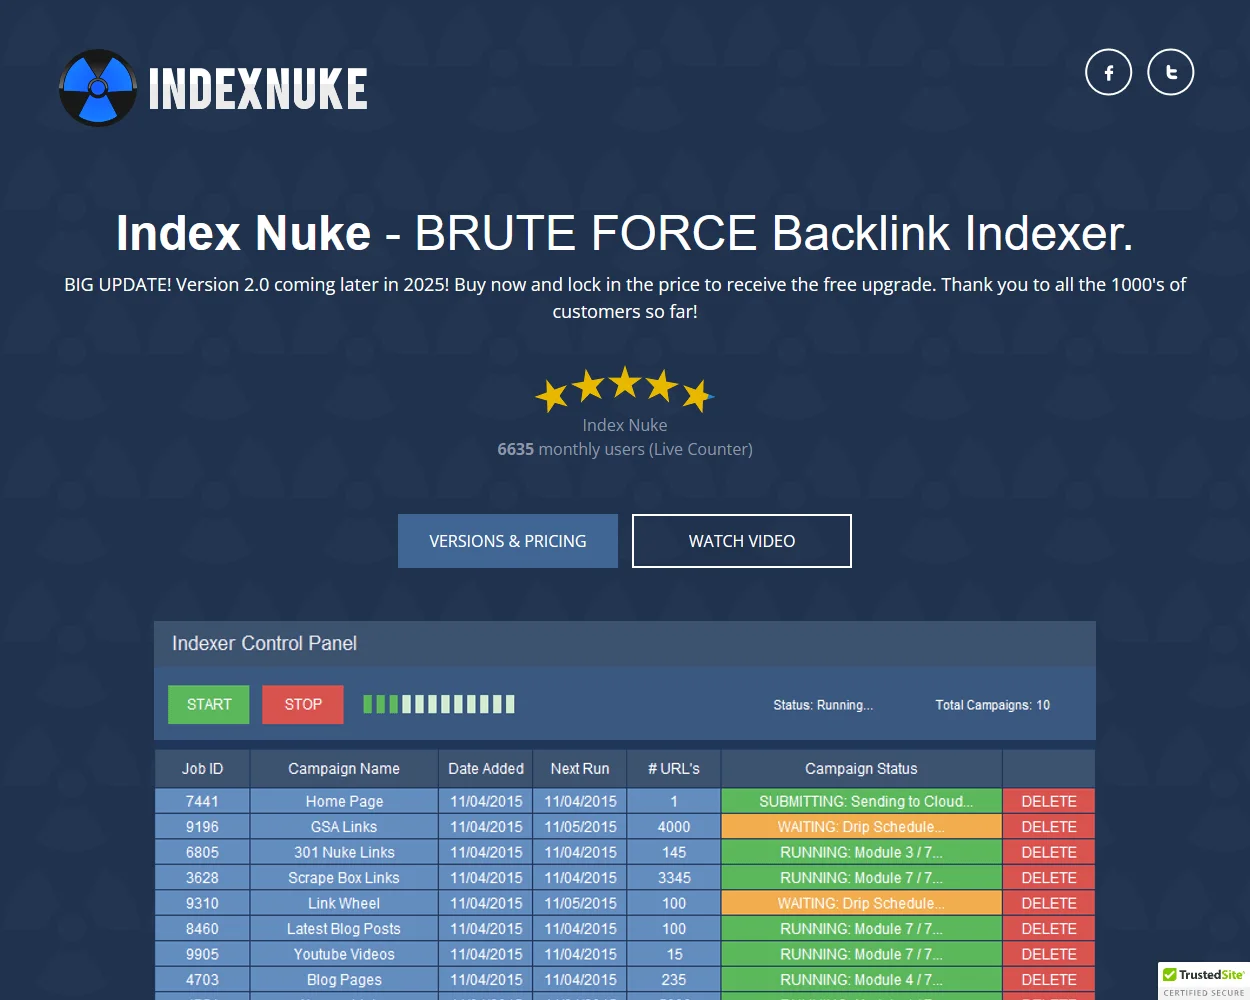Image resolution: width=1250 pixels, height=1000 pixels.
Task: Click the 3345 URL count cell
Action: click(674, 878)
